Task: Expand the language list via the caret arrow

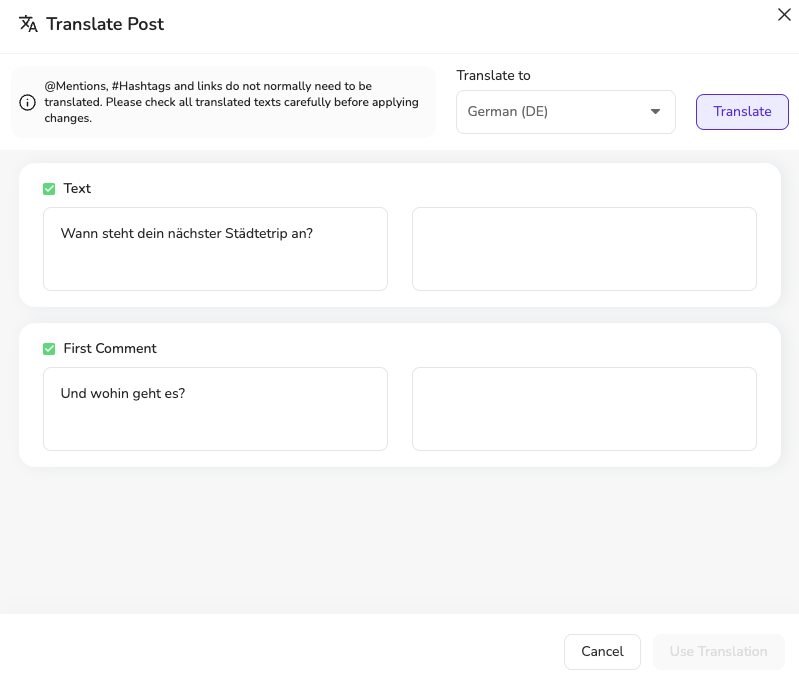Action: (x=655, y=112)
